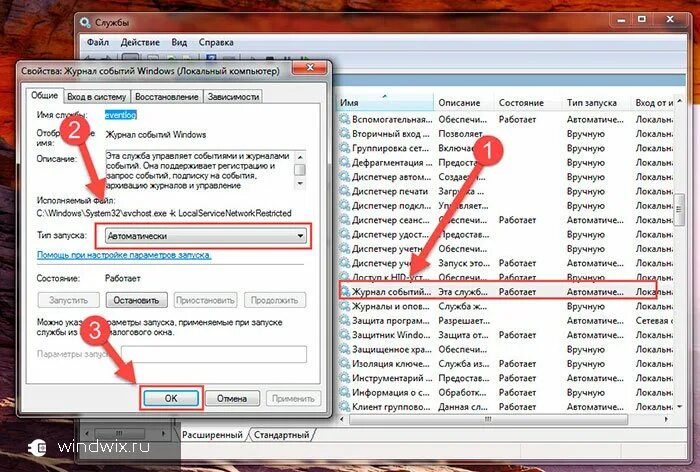Click left pane horizontal scrollbar
Image resolution: width=700 pixels, height=472 pixels.
click(x=125, y=433)
